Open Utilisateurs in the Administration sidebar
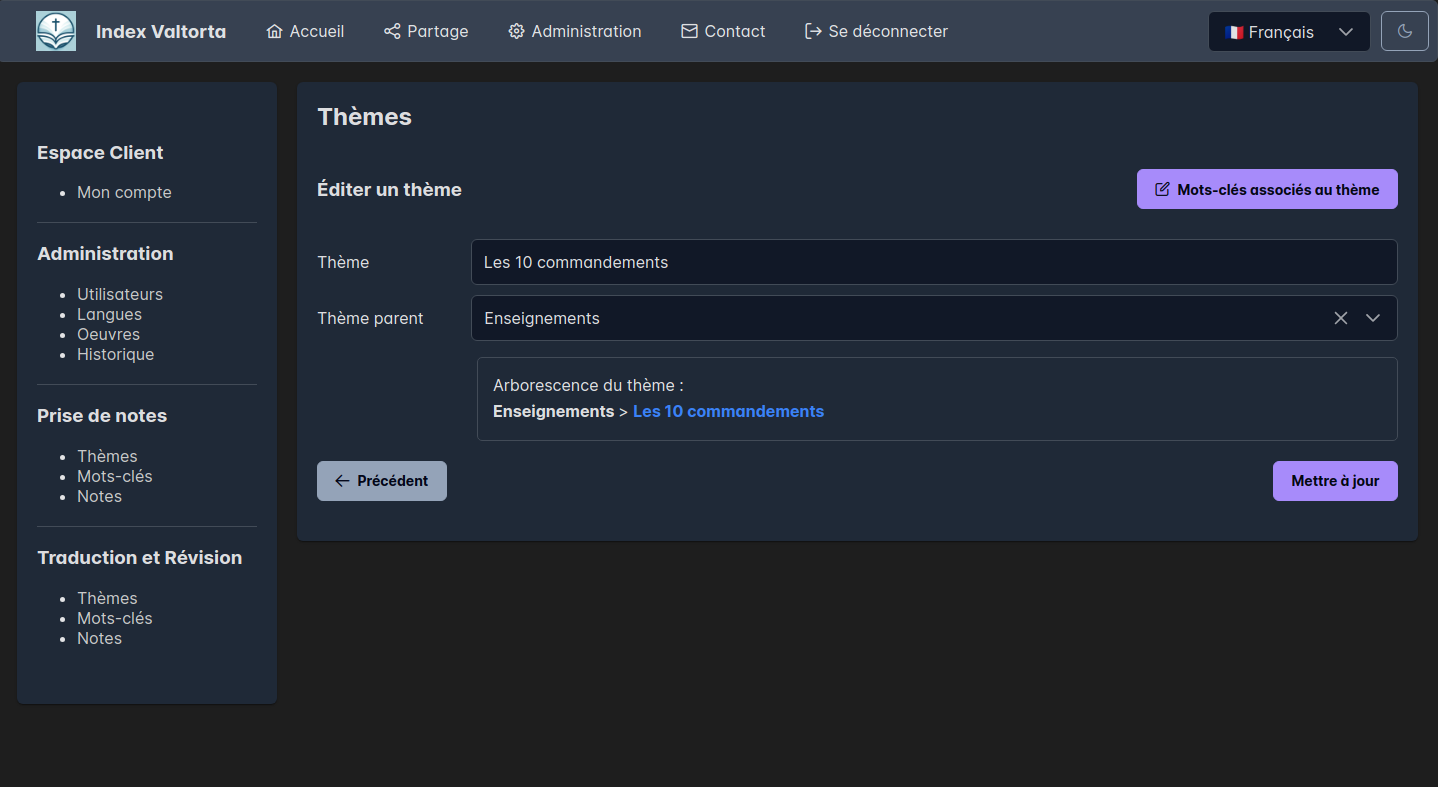The height and width of the screenshot is (787, 1438). [120, 294]
